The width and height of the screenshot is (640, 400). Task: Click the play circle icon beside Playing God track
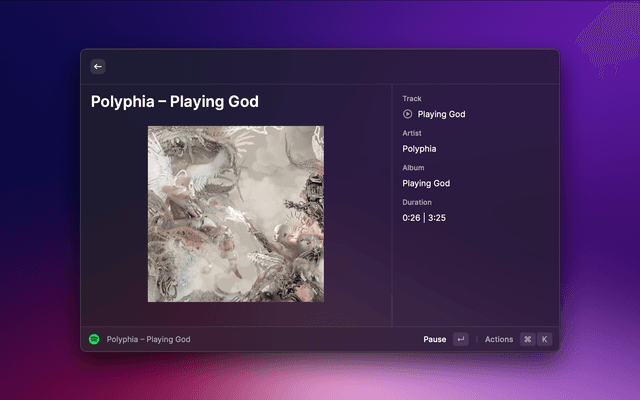pyautogui.click(x=407, y=114)
